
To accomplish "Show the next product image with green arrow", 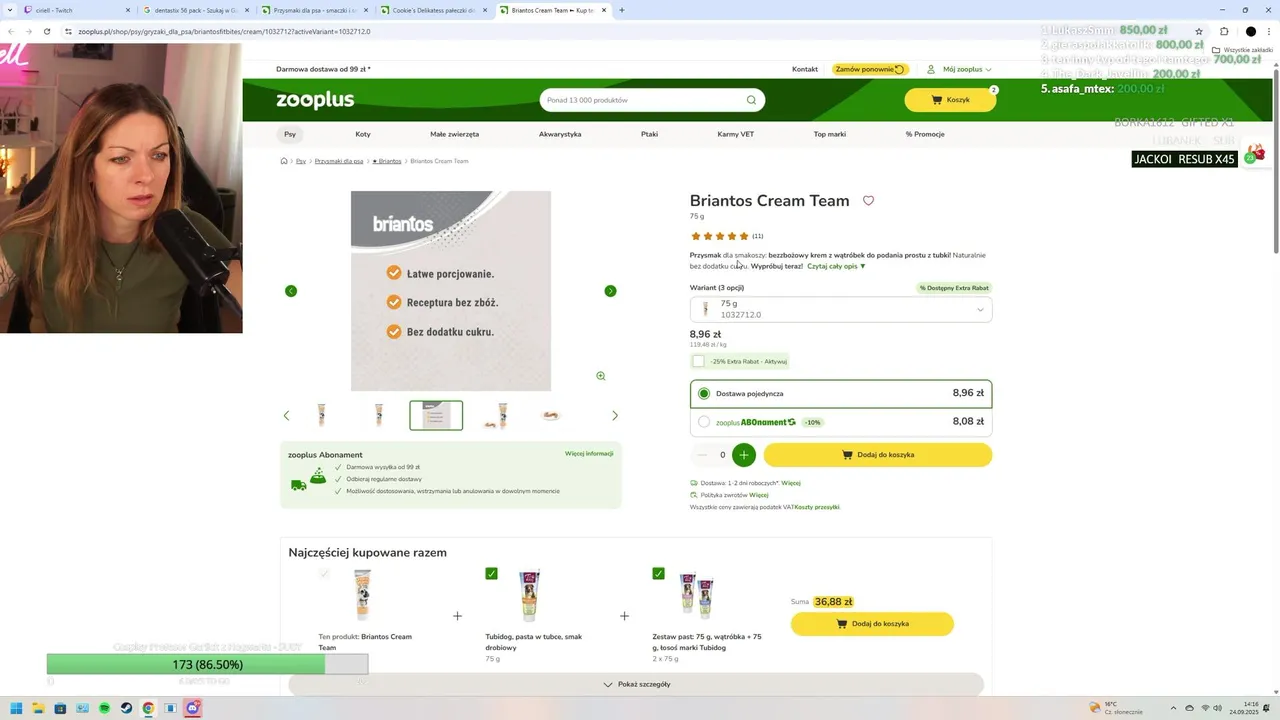I will tap(610, 291).
